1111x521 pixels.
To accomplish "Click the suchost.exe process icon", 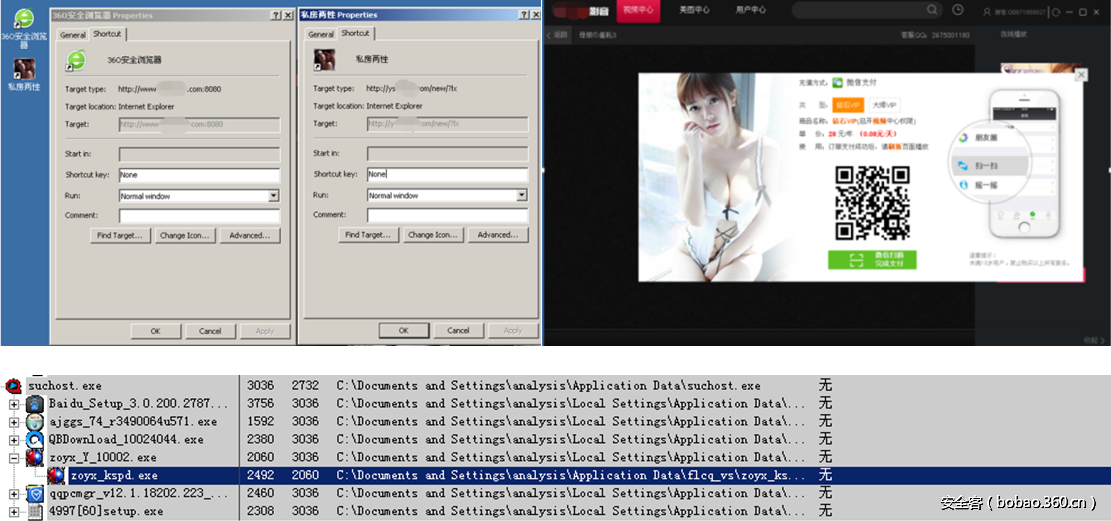I will (x=13, y=386).
